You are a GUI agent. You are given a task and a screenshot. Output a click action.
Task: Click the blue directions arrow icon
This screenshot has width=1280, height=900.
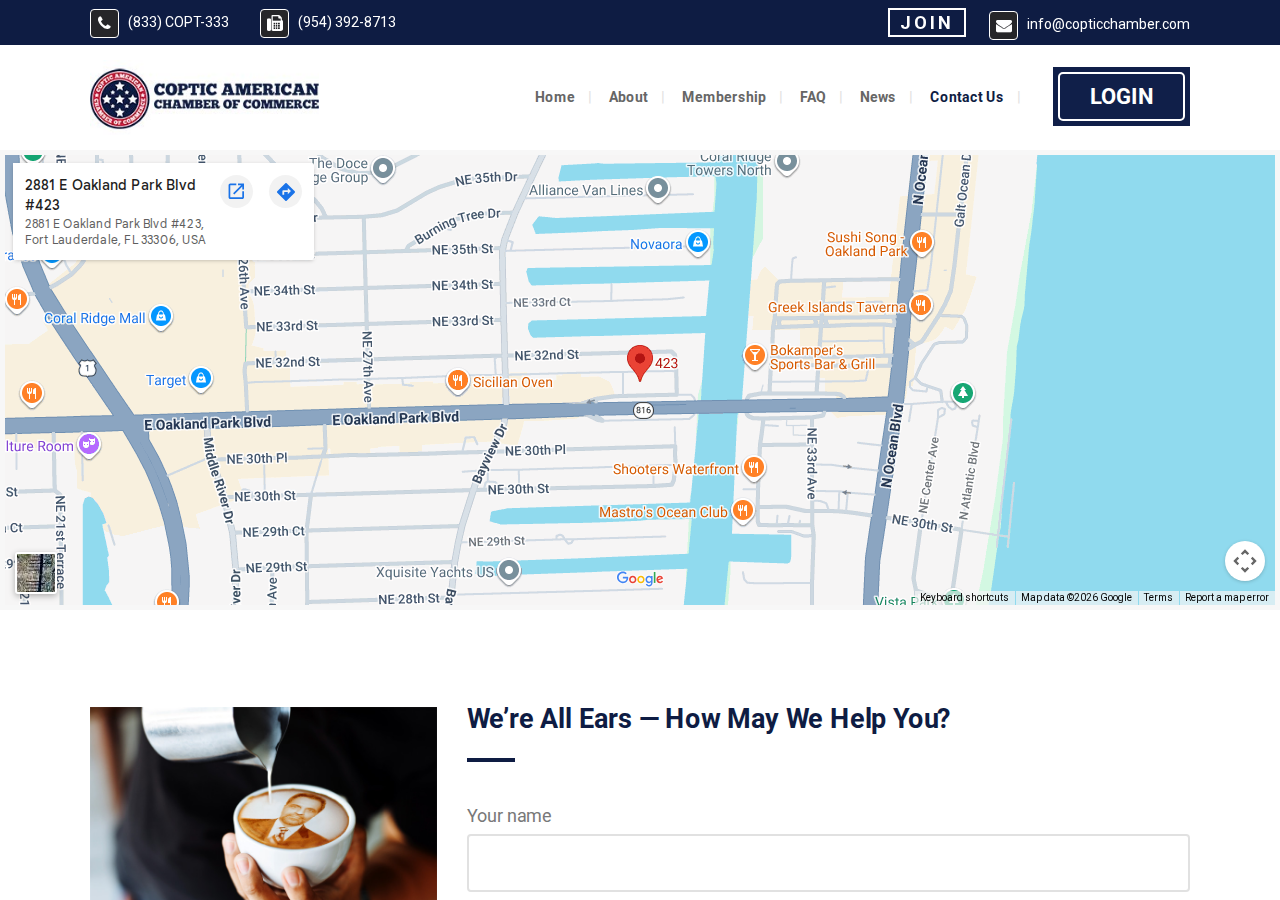286,191
